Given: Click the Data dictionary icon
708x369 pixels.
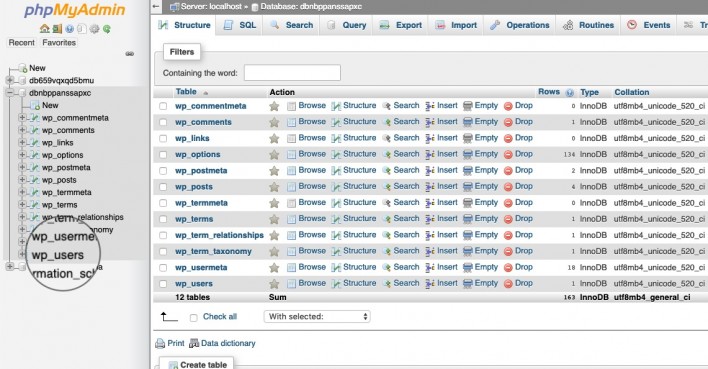Looking at the screenshot, I should [x=194, y=344].
